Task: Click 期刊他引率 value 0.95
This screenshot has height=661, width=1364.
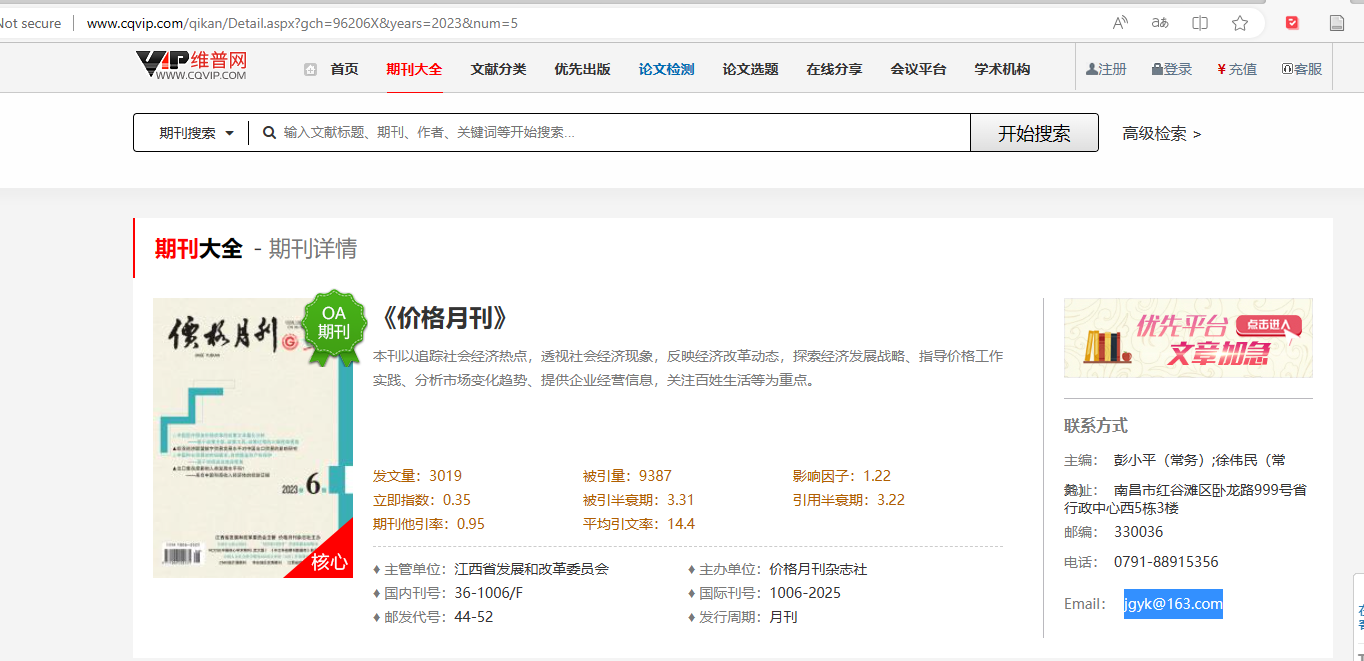Action: pos(471,524)
